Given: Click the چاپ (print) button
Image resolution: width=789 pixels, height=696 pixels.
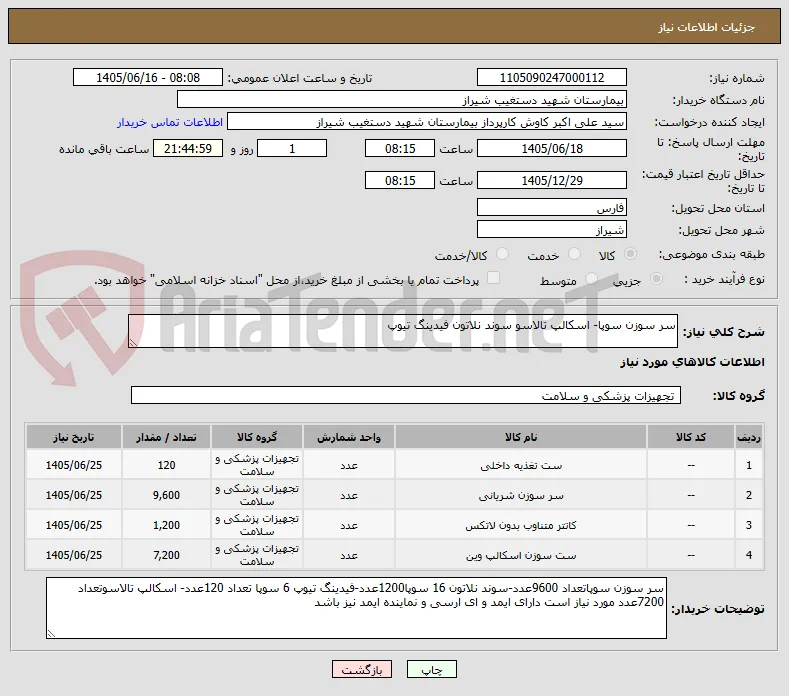Looking at the screenshot, I should (431, 669).
